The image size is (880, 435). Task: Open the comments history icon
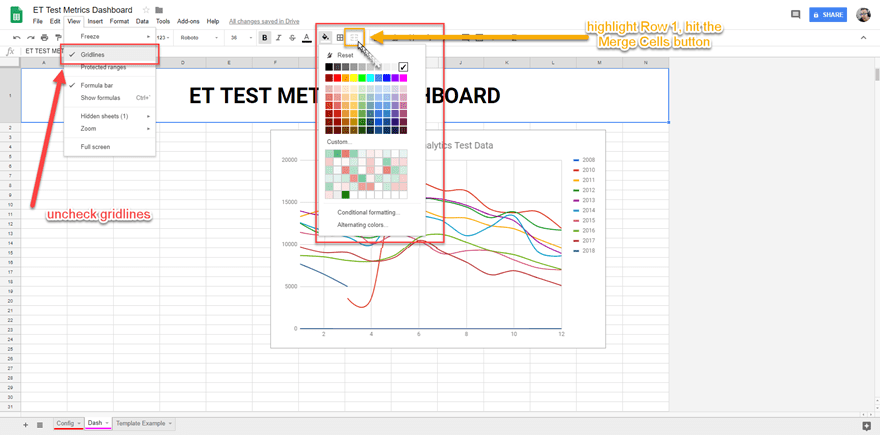pos(795,15)
